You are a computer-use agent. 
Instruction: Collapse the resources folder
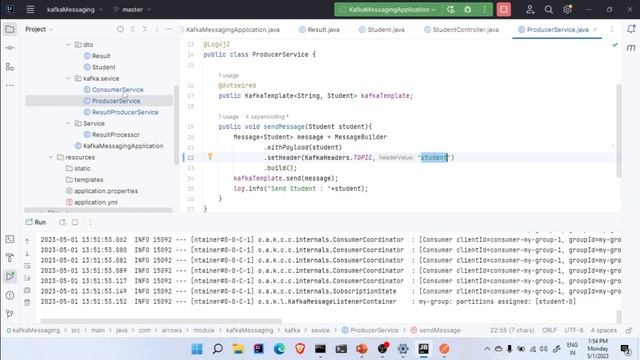click(51, 157)
